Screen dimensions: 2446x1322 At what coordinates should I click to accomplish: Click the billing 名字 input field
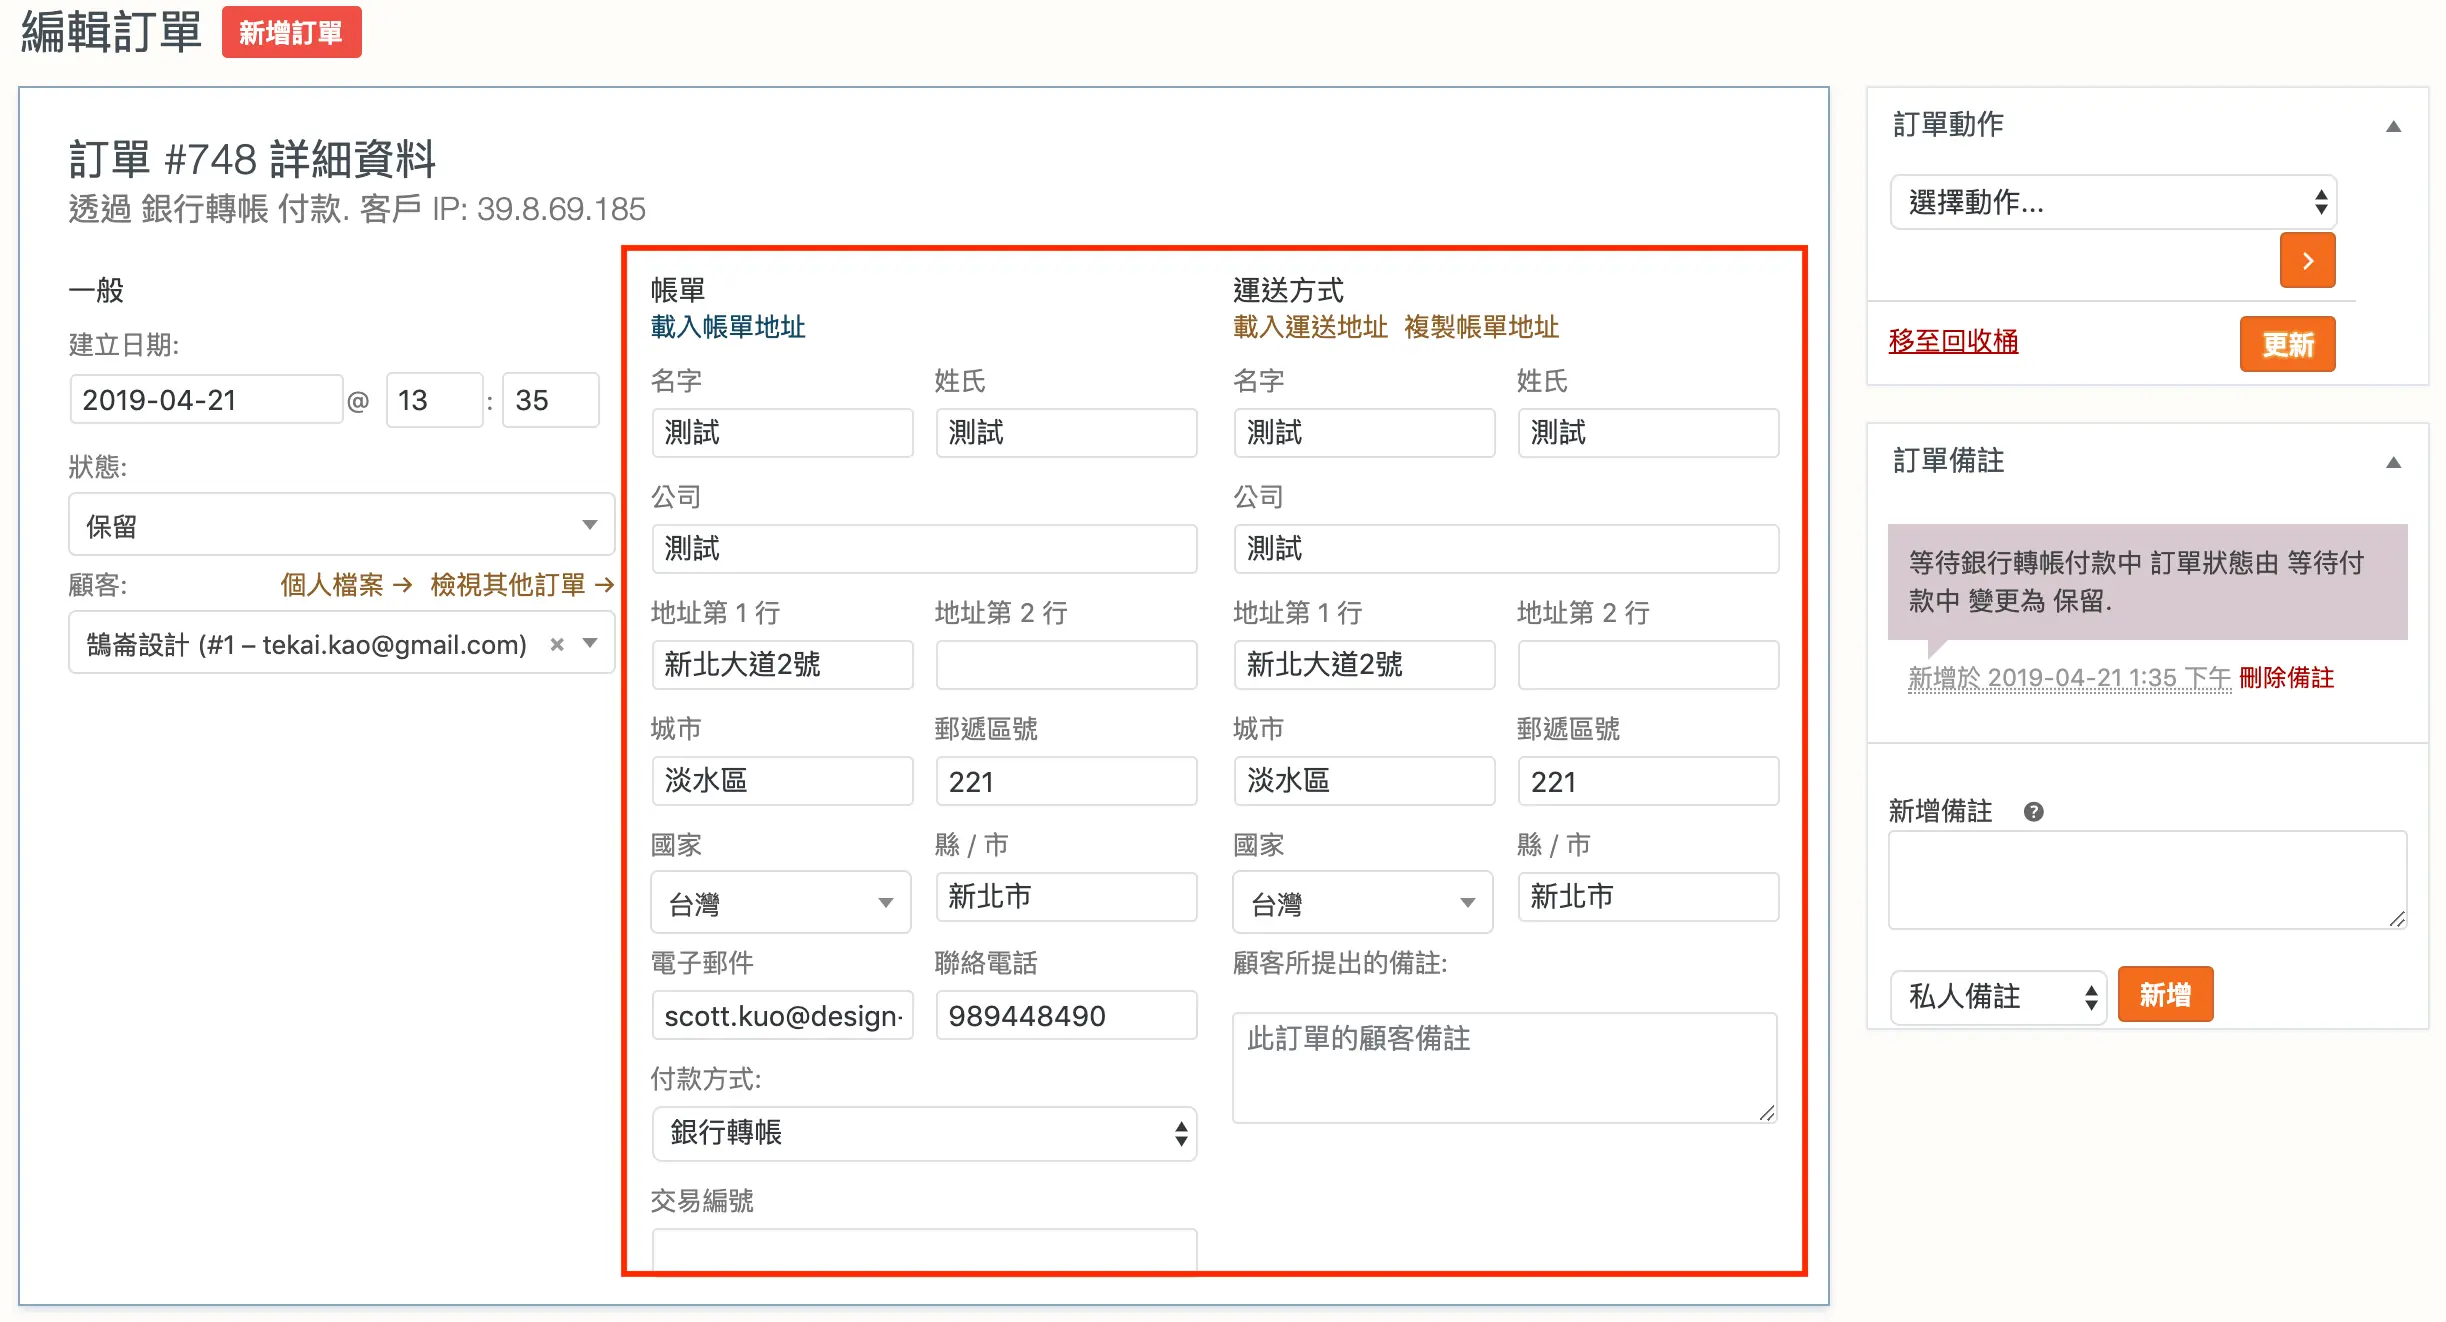(x=782, y=433)
